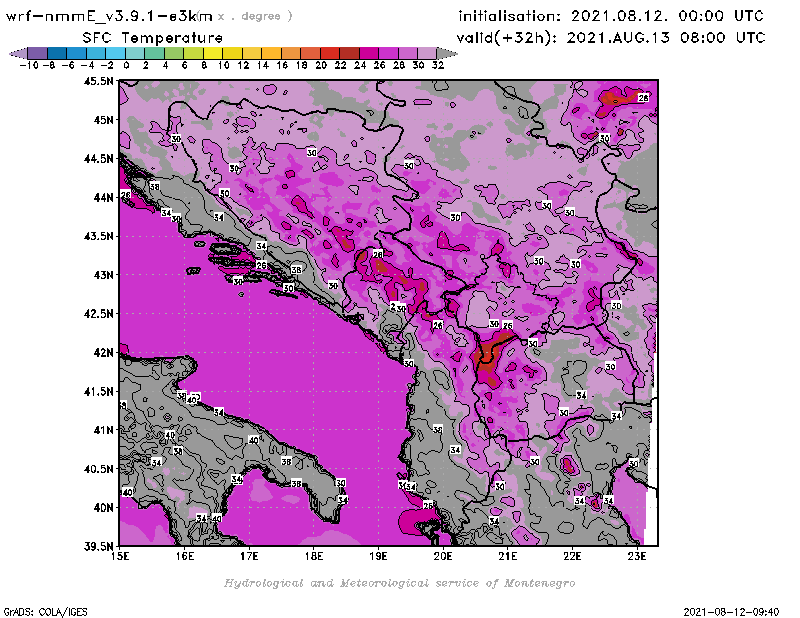Click the purple -10 to -8 legend swatch
800x618 pixels.
point(38,53)
